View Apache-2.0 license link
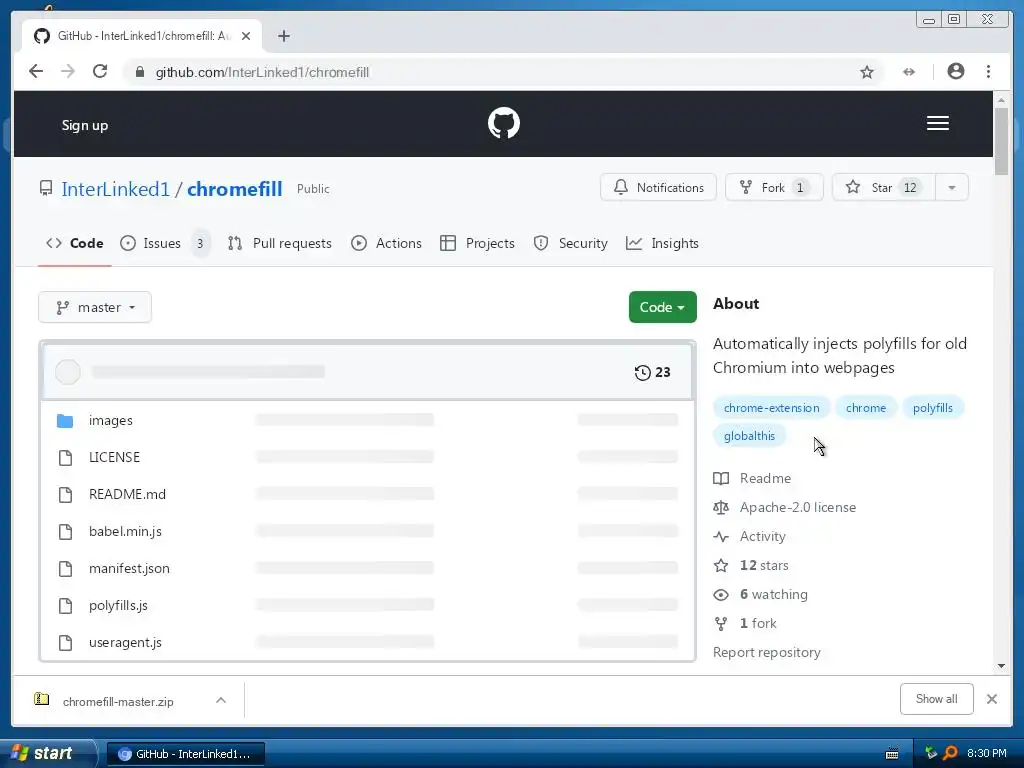 tap(784, 507)
